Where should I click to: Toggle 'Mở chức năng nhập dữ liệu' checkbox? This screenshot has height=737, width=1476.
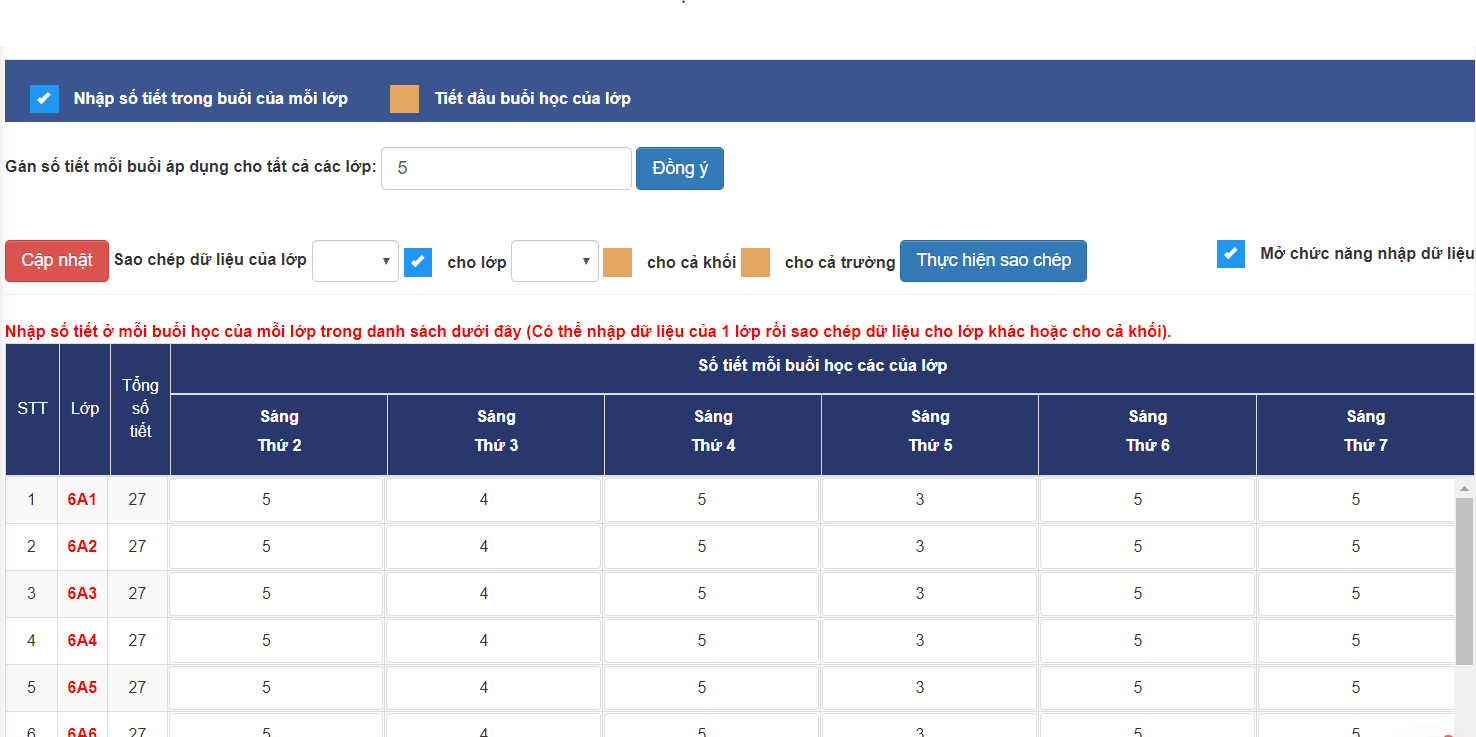(x=1231, y=254)
